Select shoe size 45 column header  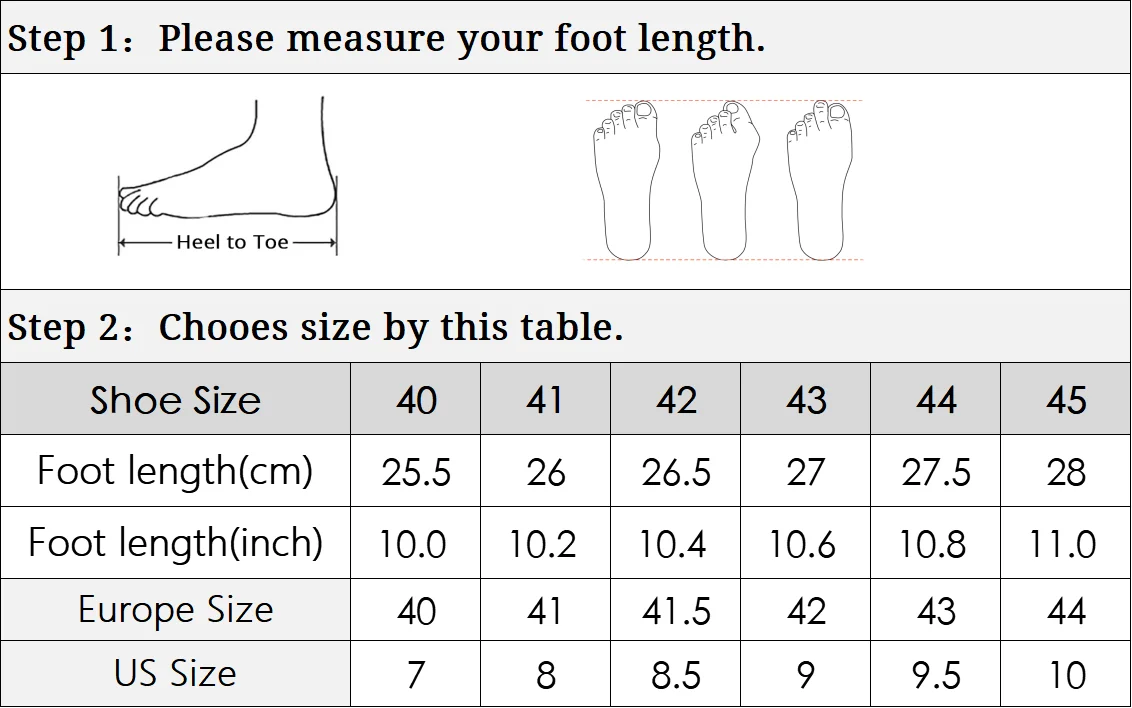pyautogui.click(x=1066, y=399)
